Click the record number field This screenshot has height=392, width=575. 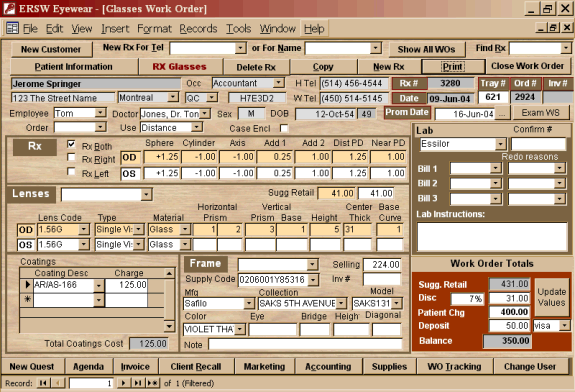tap(91, 383)
